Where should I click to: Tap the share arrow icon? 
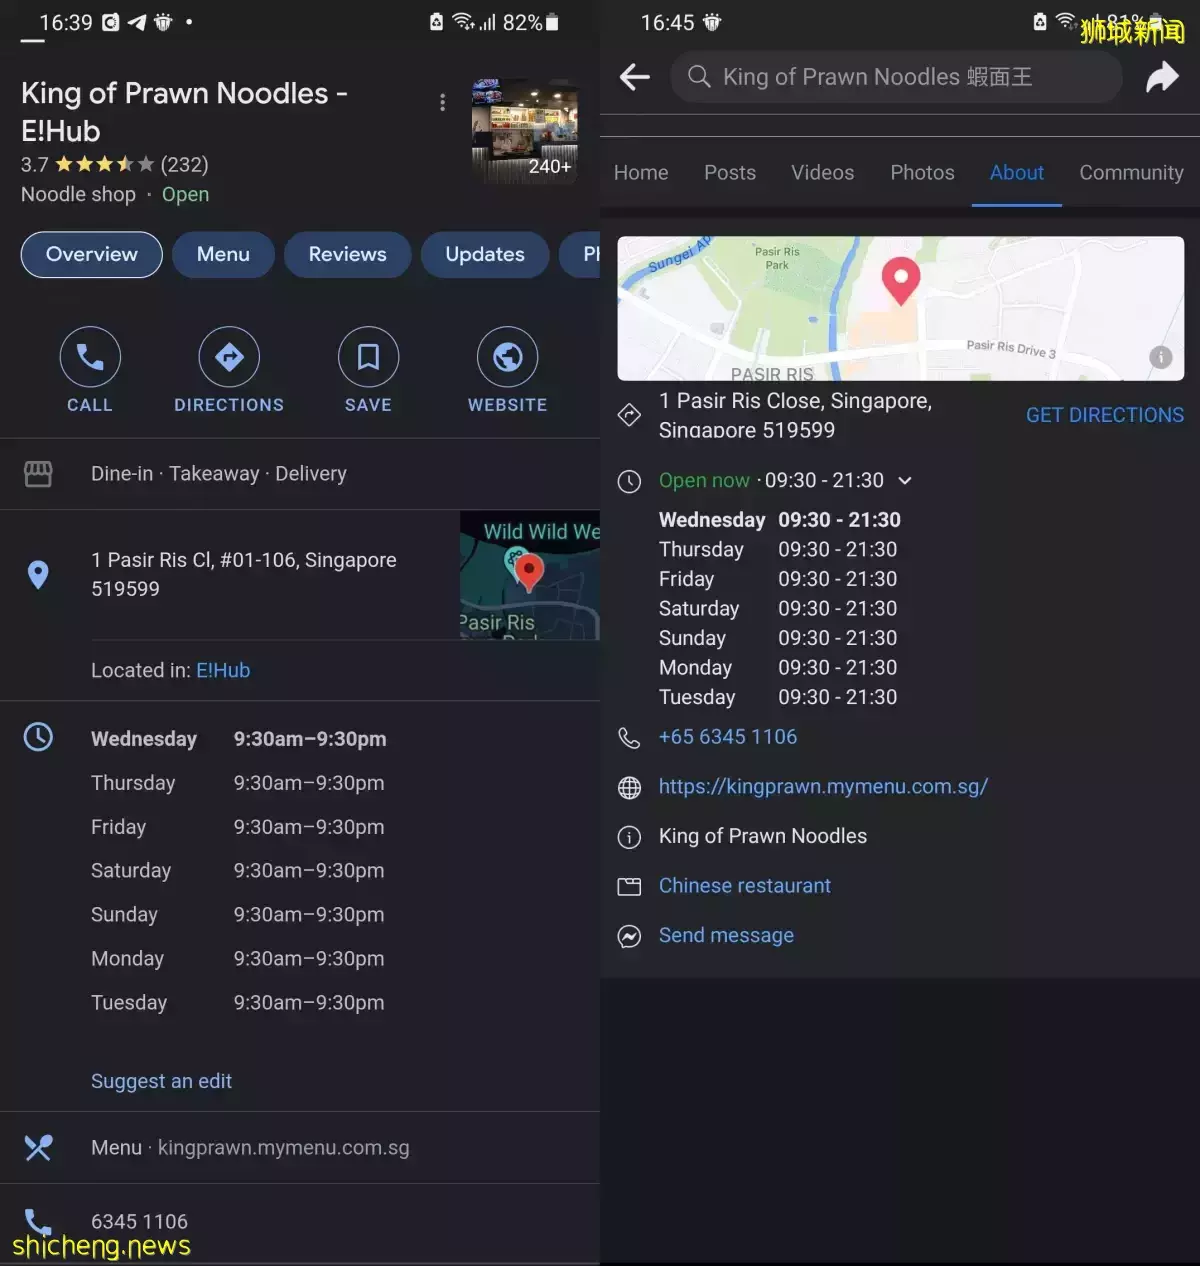pyautogui.click(x=1162, y=77)
